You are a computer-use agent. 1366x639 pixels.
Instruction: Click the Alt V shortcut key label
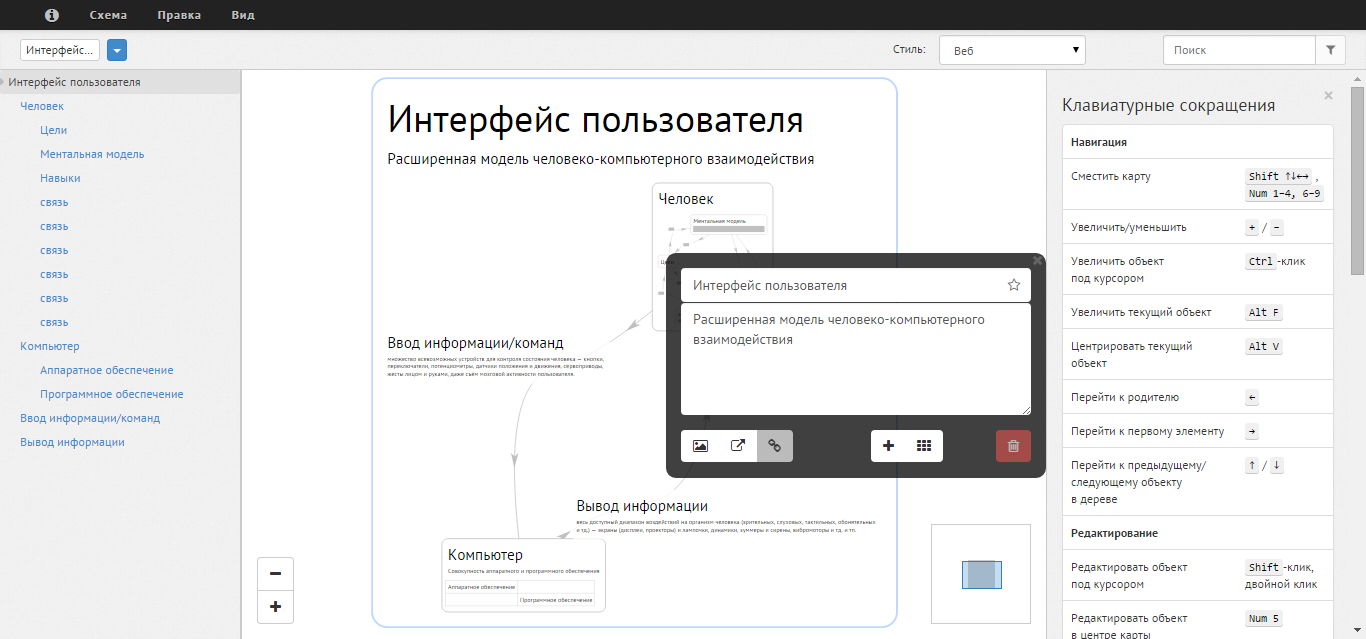point(1264,346)
